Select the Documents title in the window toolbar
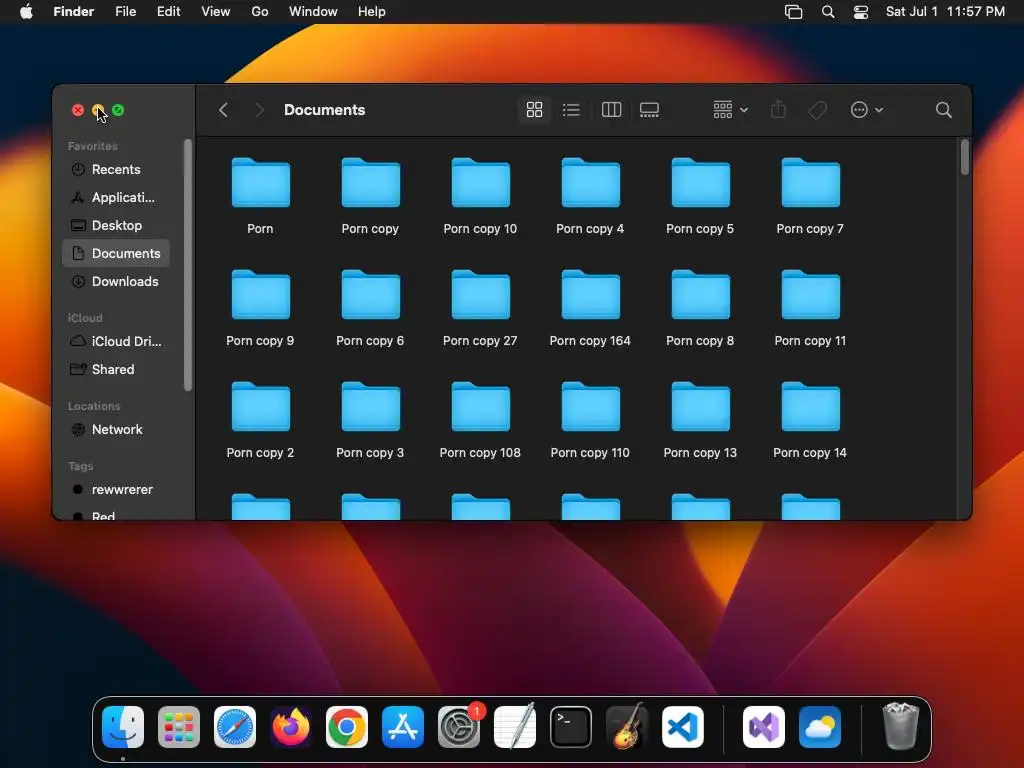This screenshot has width=1024, height=768. [x=325, y=110]
